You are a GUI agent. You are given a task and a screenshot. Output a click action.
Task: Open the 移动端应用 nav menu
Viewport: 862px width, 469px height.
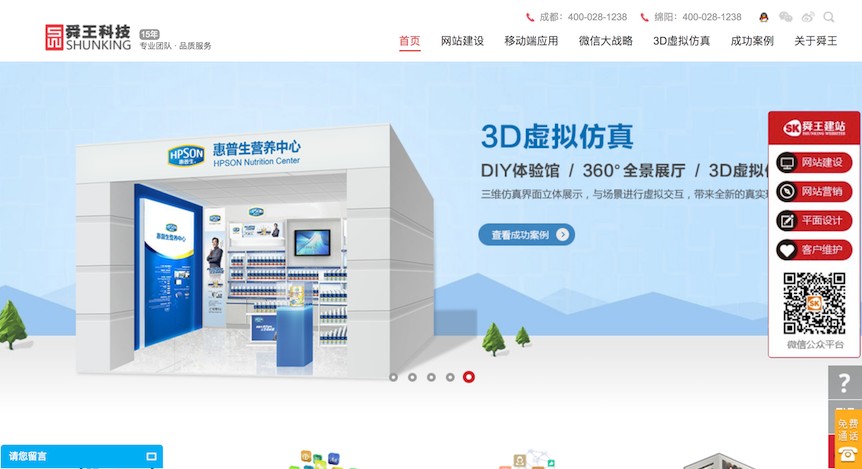(x=531, y=41)
